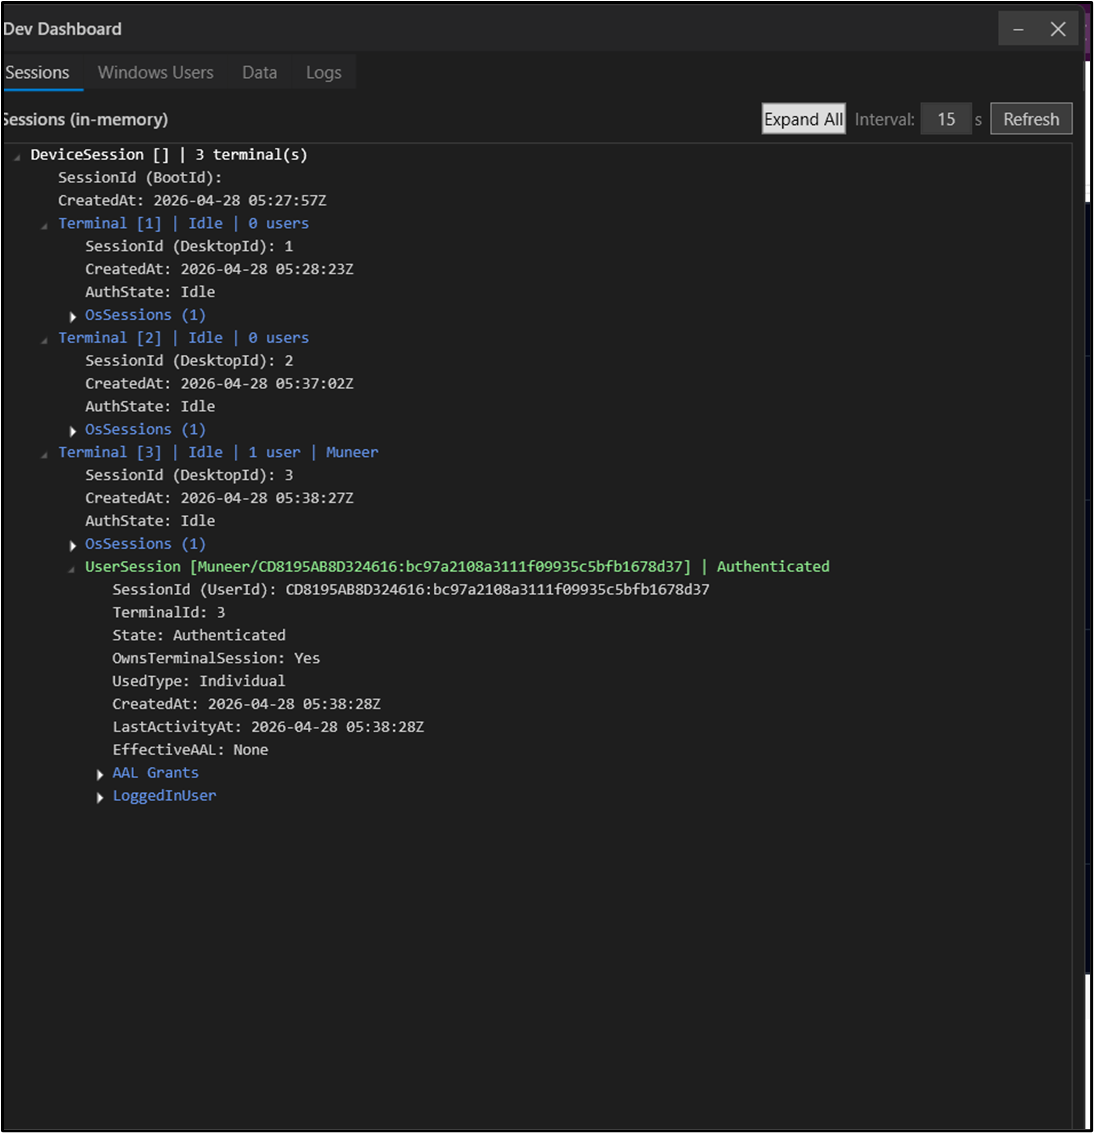This screenshot has width=1094, height=1133.
Task: Select the green UserSession Authenticated row
Action: [457, 566]
